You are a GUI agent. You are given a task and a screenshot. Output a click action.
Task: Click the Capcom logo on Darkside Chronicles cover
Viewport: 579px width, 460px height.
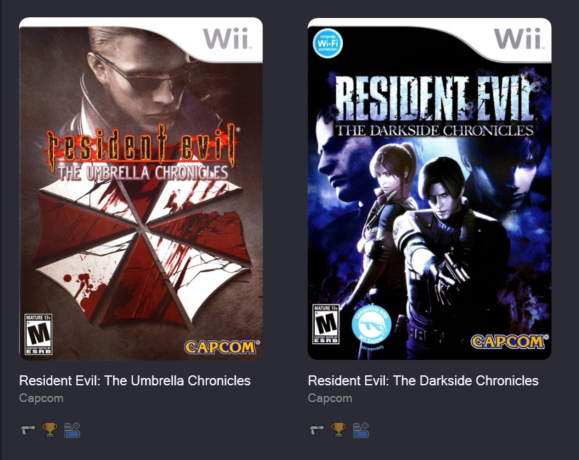510,341
